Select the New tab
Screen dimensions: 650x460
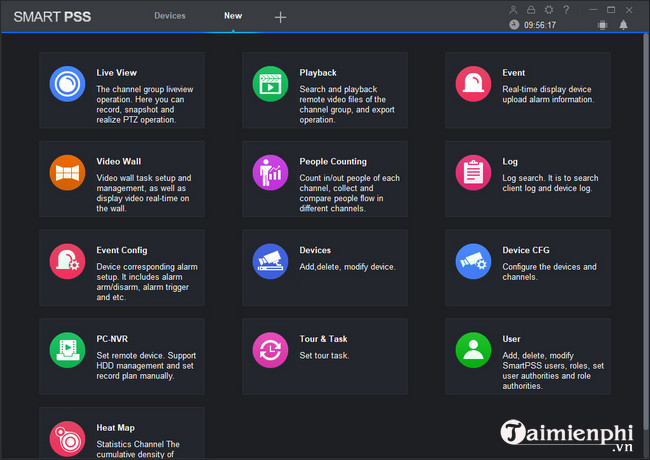(232, 16)
